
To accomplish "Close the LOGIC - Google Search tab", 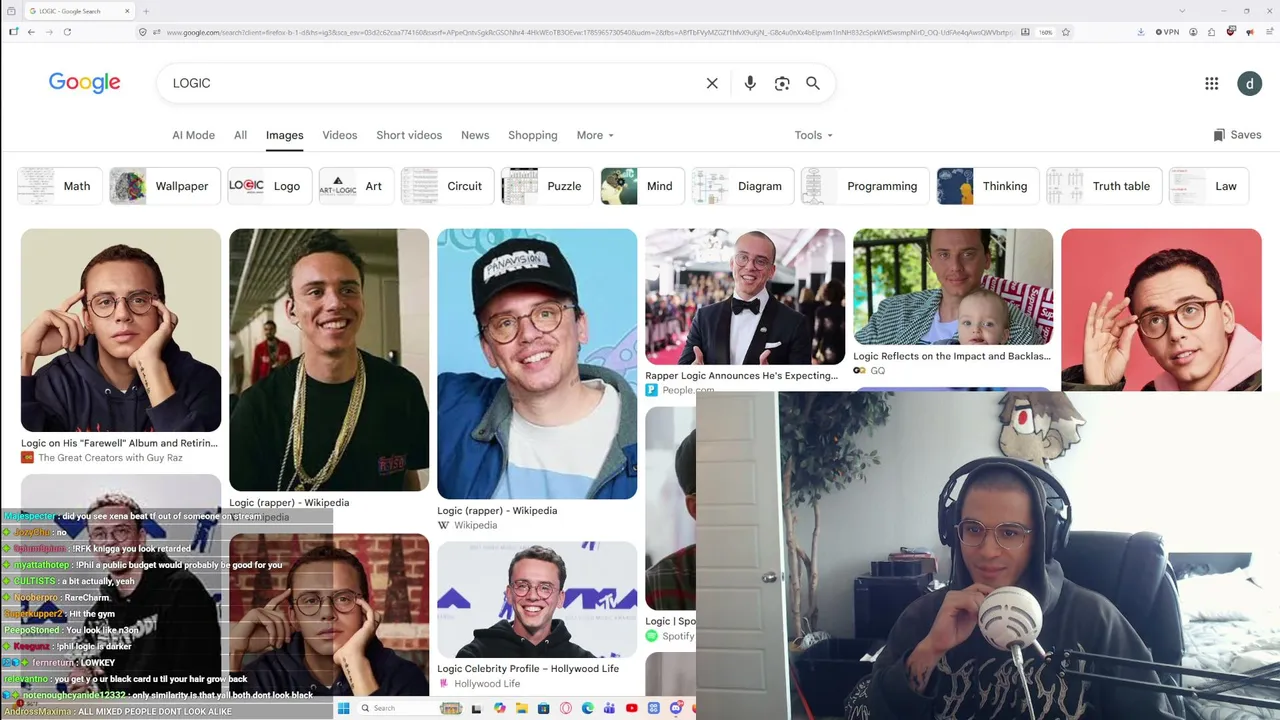I will [127, 11].
